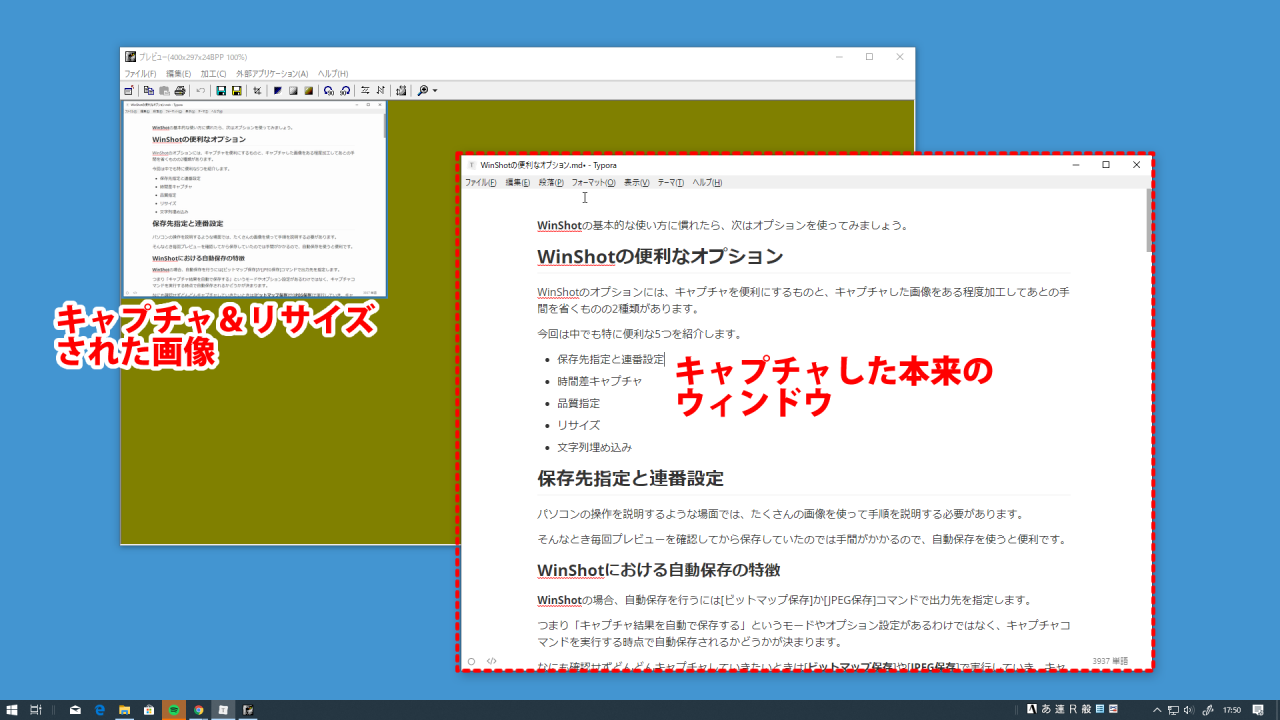Open ファイル(F) menu in Typora window
This screenshot has height=720, width=1280.
coord(481,183)
